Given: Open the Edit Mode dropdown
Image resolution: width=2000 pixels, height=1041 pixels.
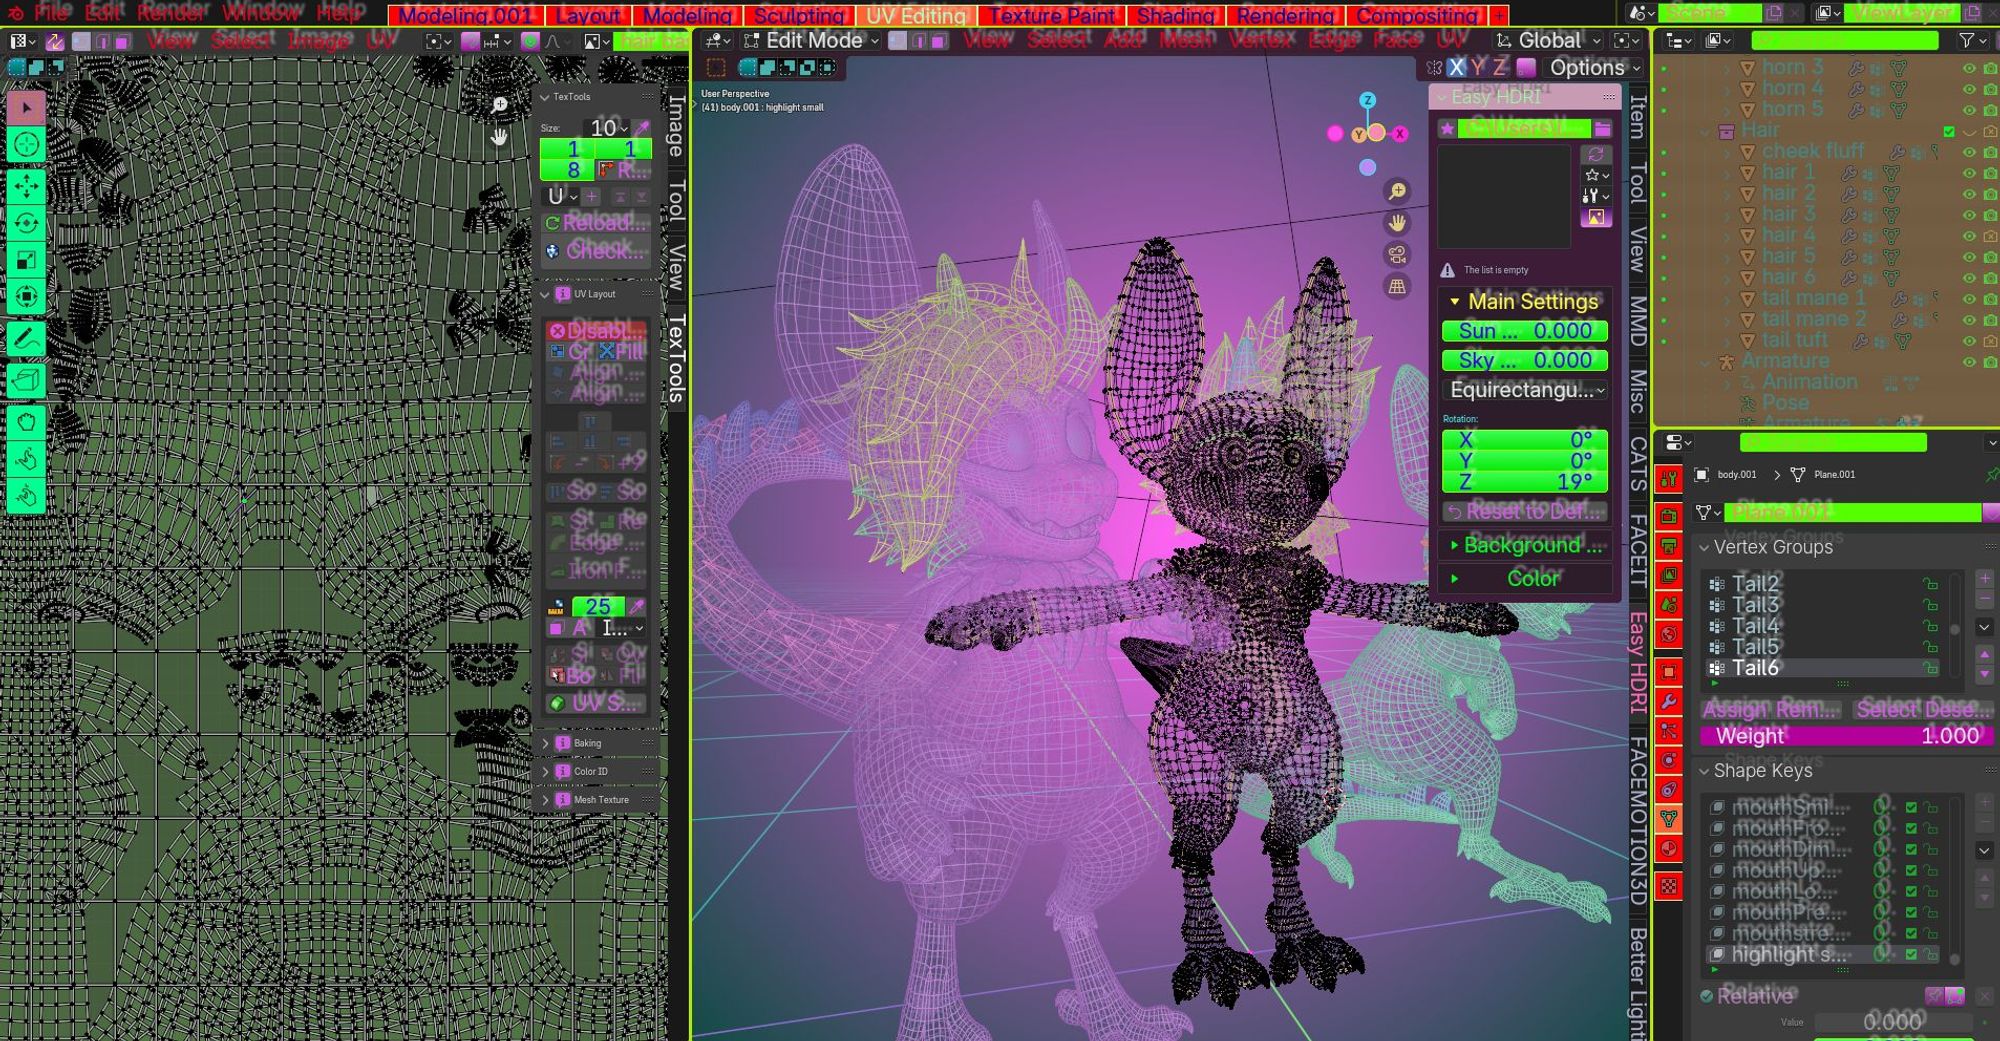Looking at the screenshot, I should (812, 40).
